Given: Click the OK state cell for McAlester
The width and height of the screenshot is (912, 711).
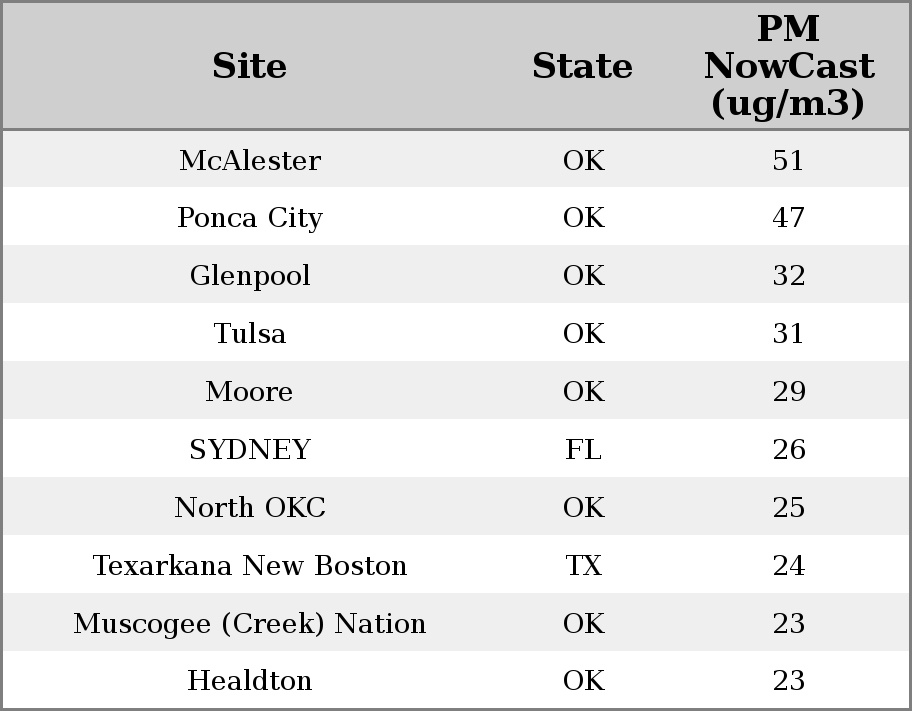Looking at the screenshot, I should coord(583,160).
